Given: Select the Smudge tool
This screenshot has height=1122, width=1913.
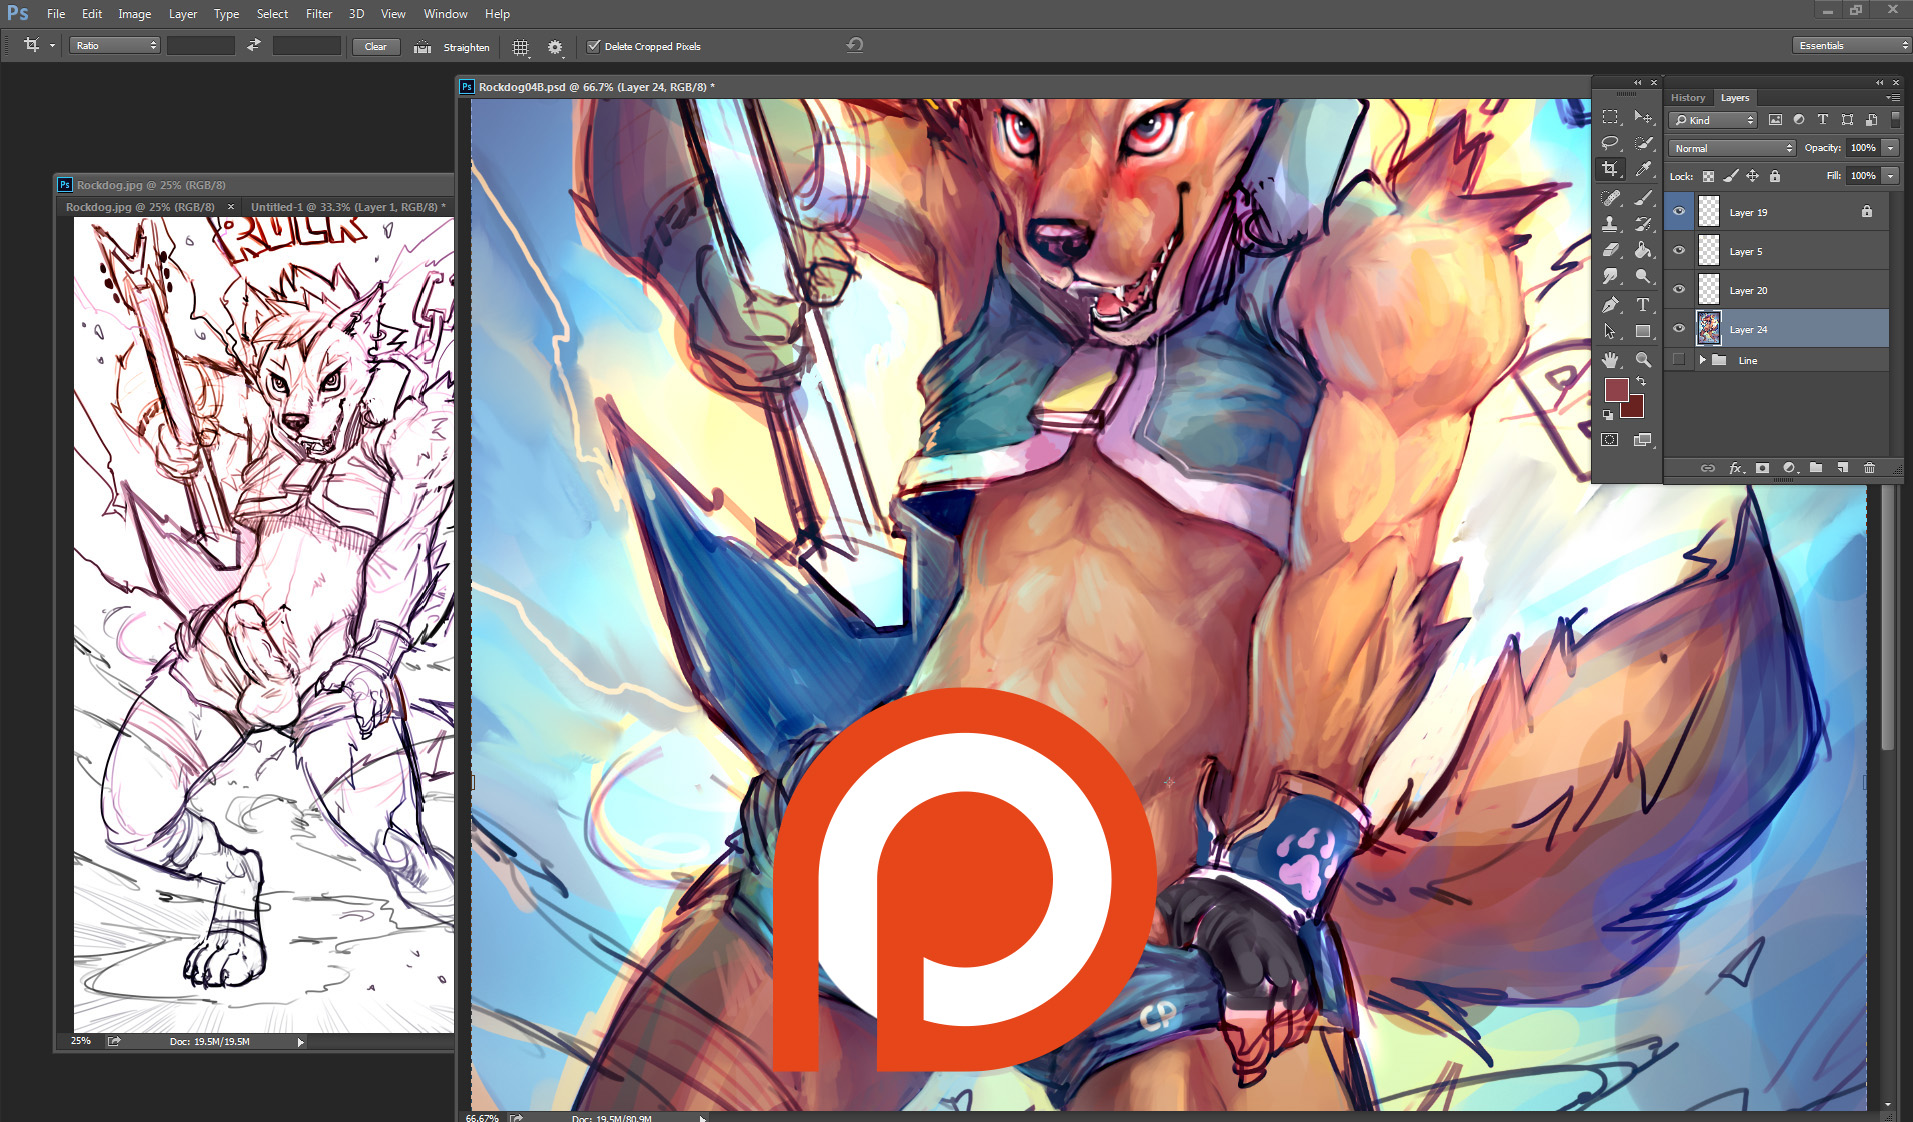Looking at the screenshot, I should coord(1610,276).
